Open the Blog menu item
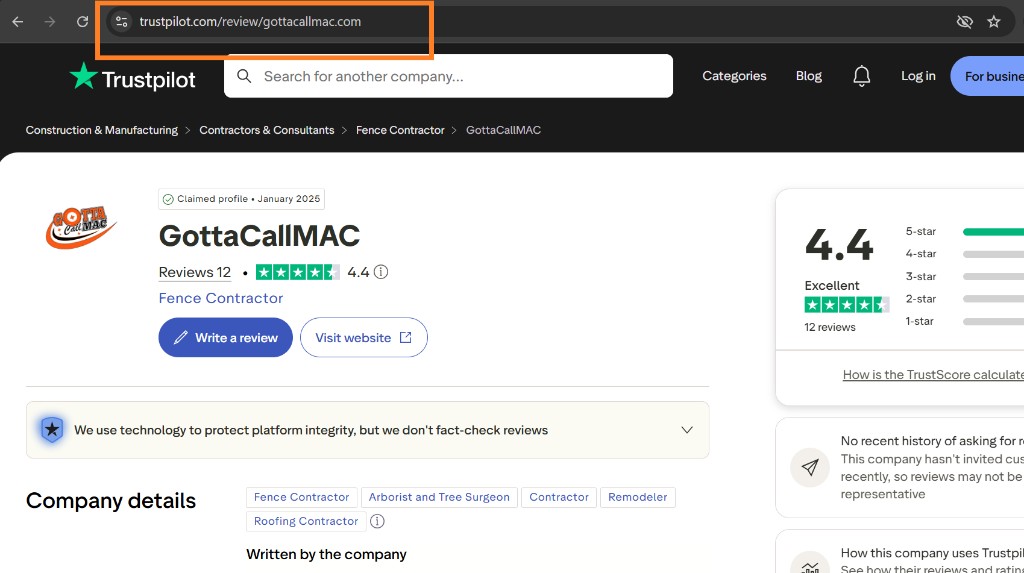This screenshot has height=573, width=1024. (808, 76)
